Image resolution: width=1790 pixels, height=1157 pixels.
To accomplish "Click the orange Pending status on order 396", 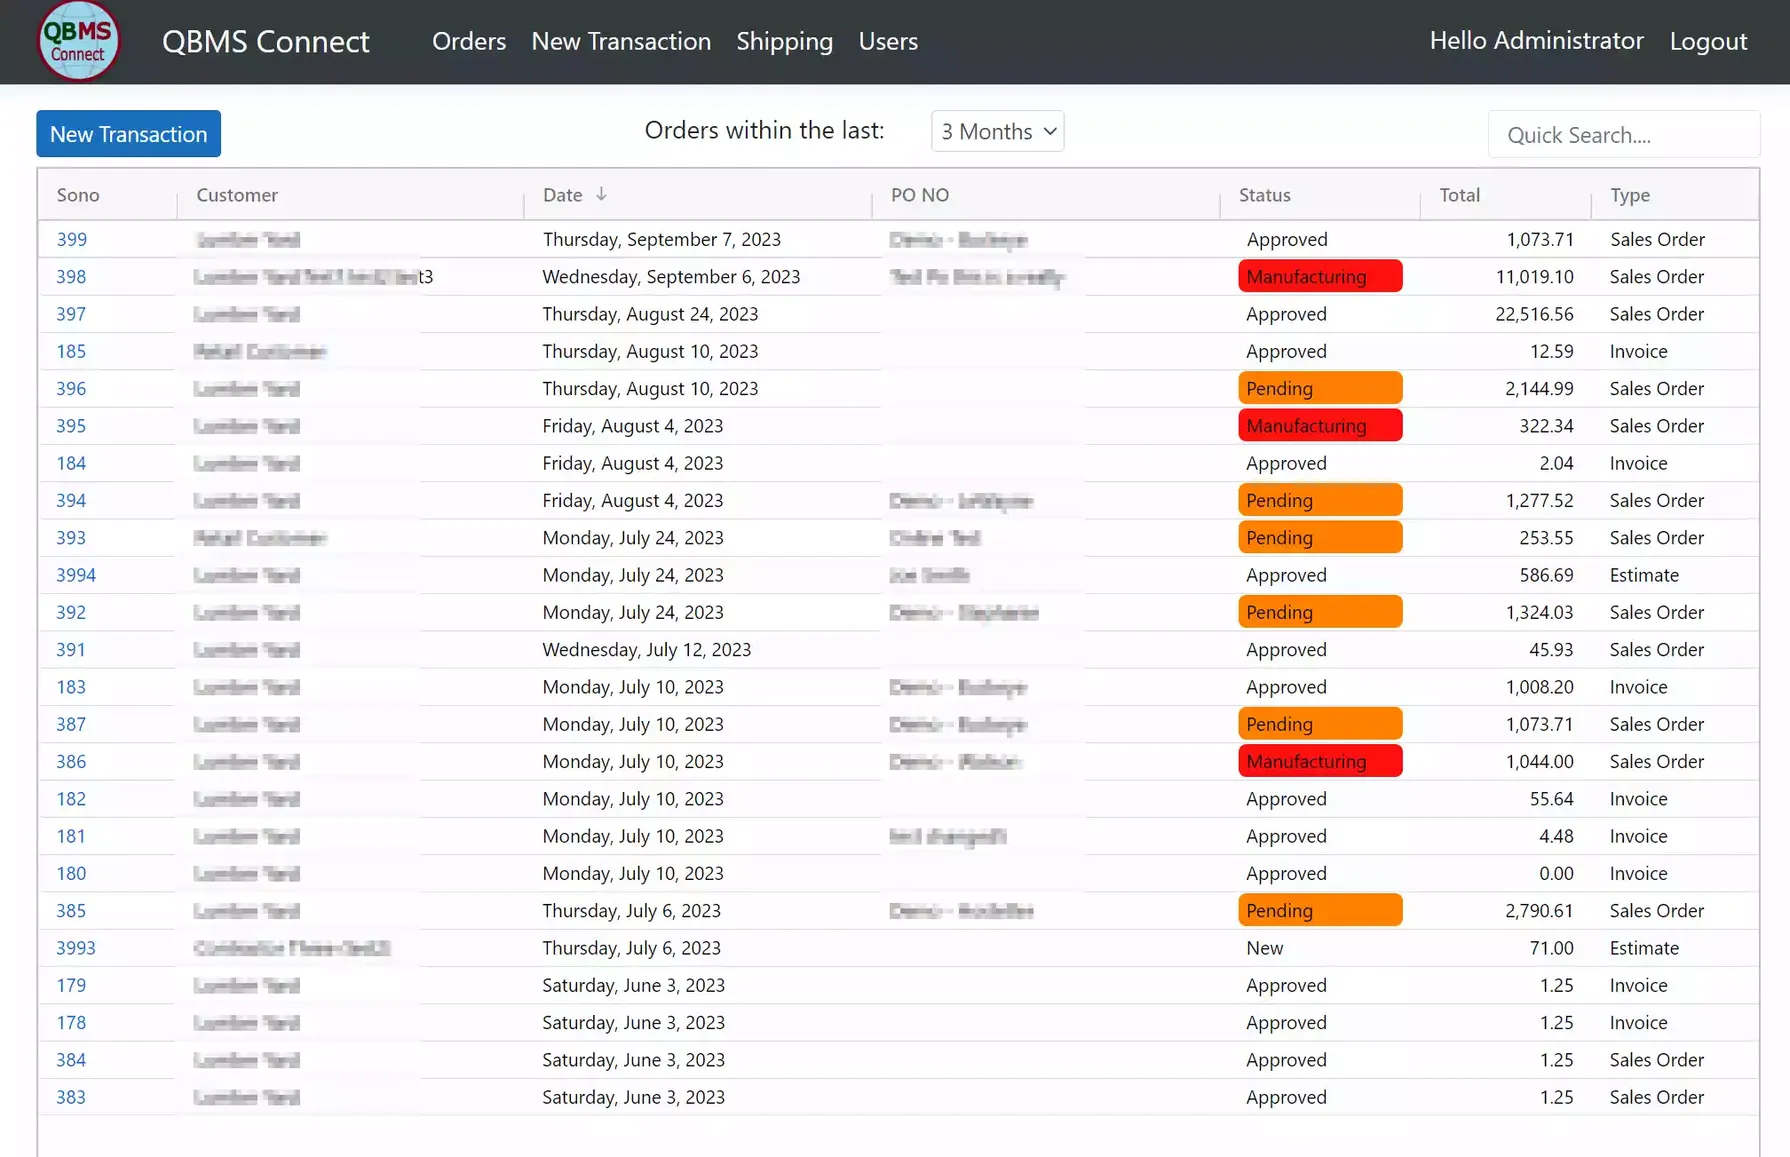I will [x=1319, y=388].
